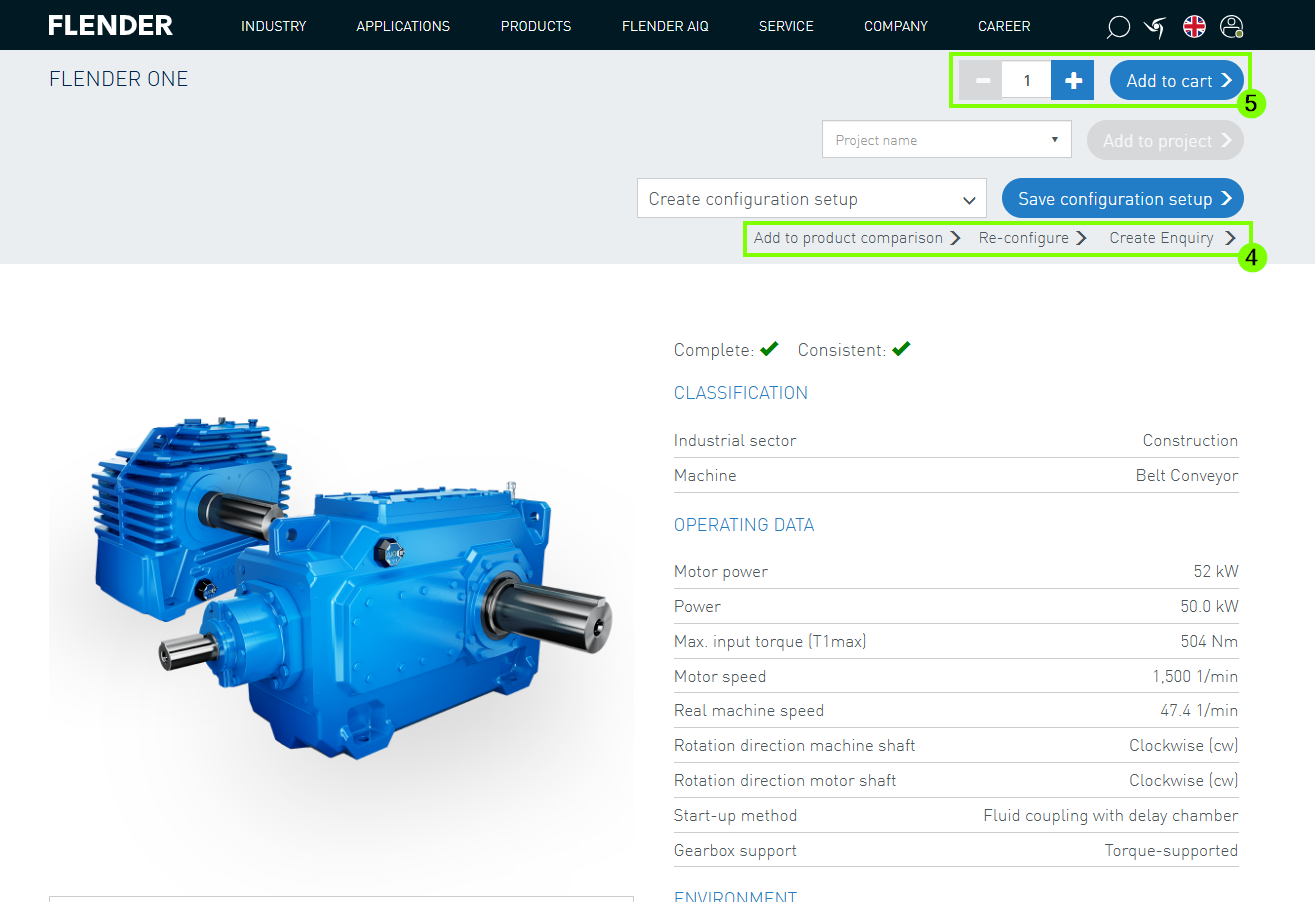Screen dimensions: 1315x902
Task: Open the Project name dropdown
Action: point(946,140)
